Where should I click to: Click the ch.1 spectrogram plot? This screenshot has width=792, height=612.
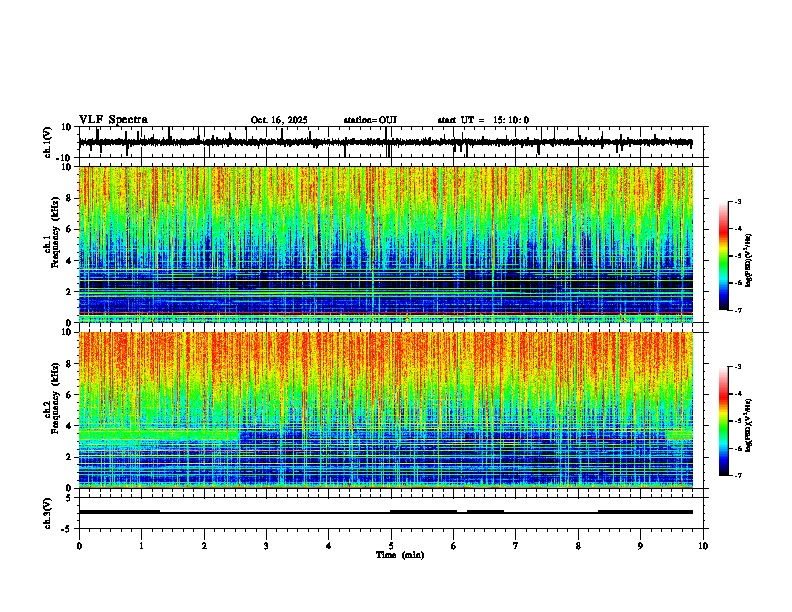tap(386, 244)
